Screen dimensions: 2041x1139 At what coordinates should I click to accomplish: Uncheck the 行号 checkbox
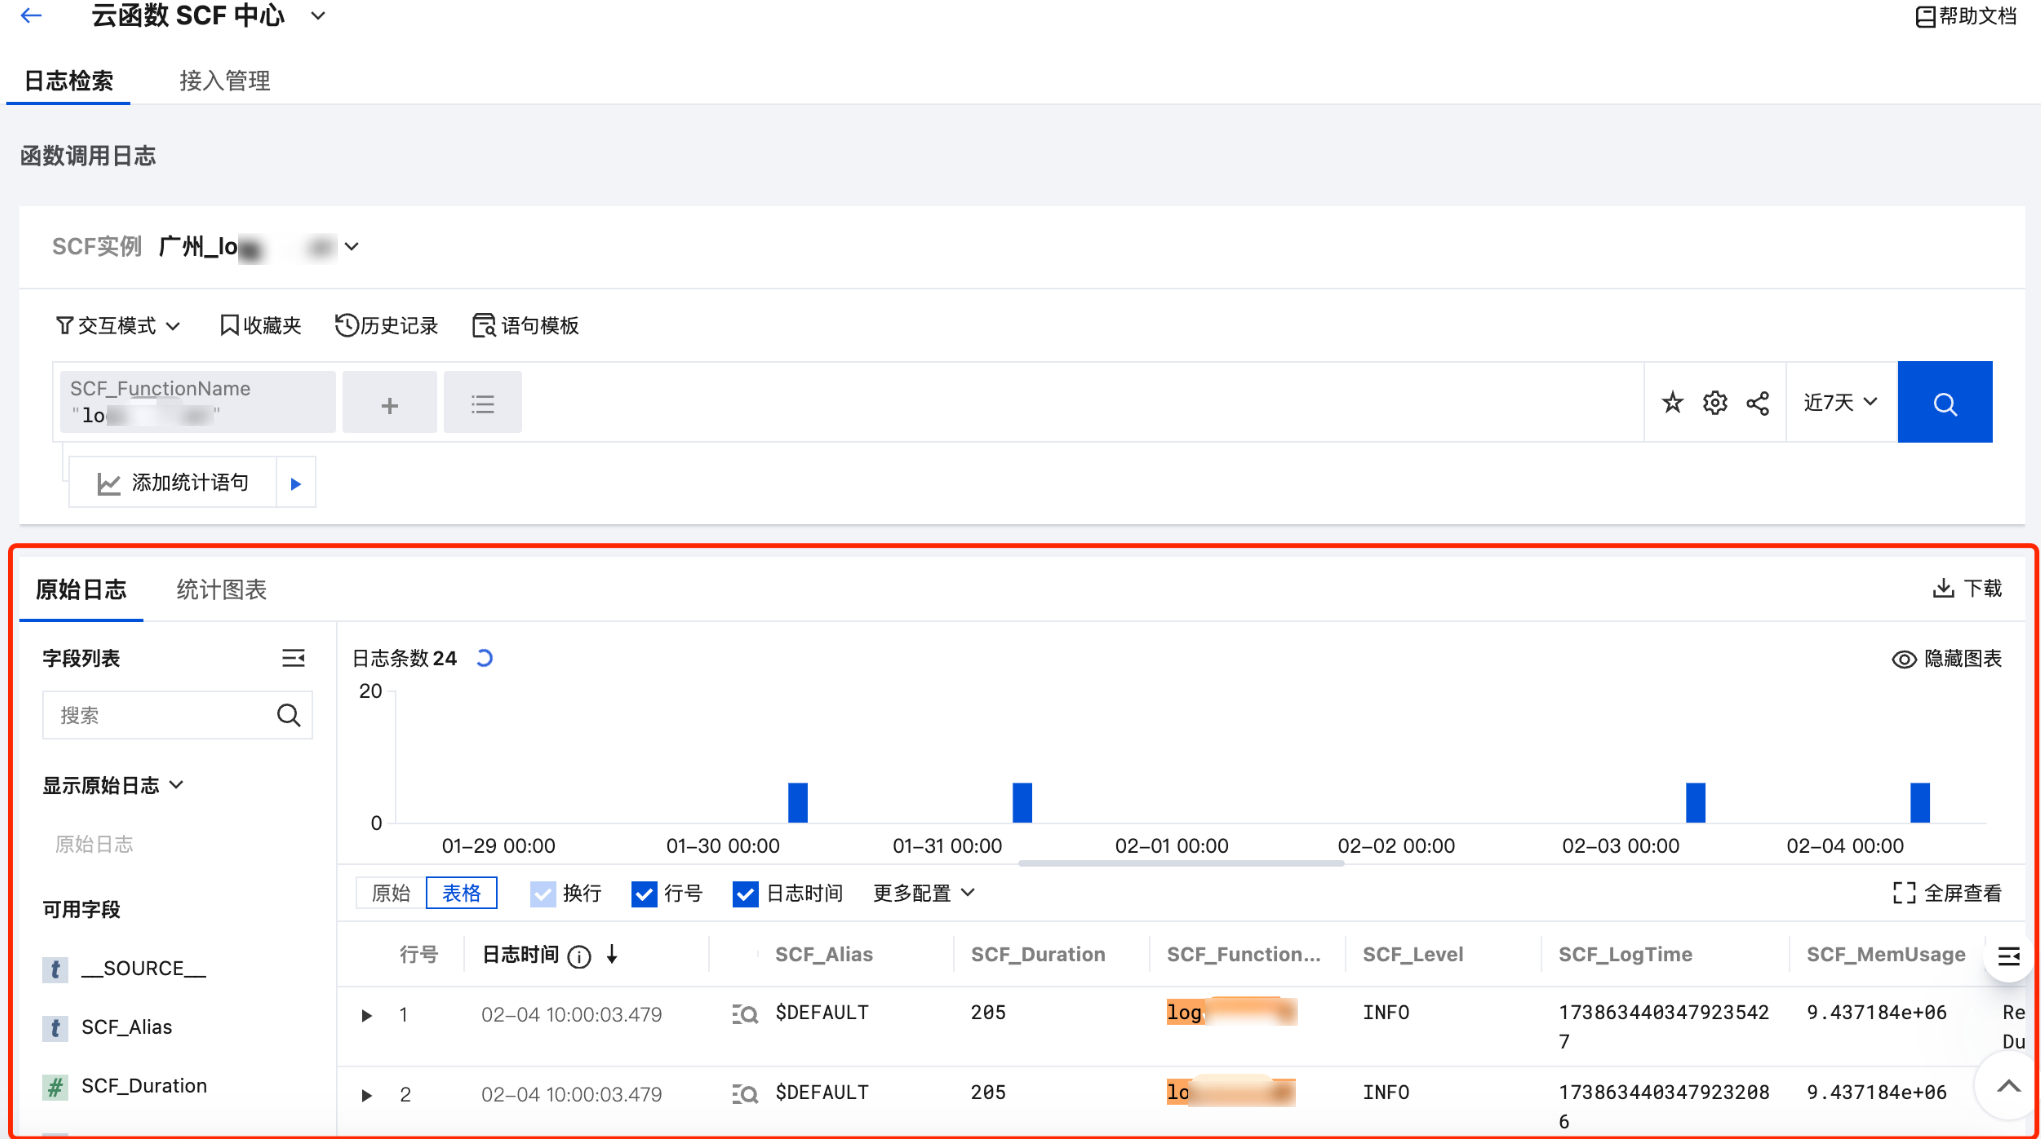(x=644, y=893)
